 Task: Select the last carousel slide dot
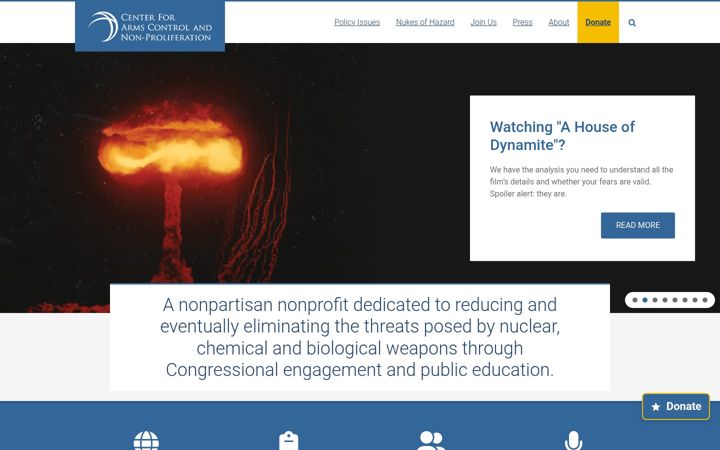coord(705,300)
